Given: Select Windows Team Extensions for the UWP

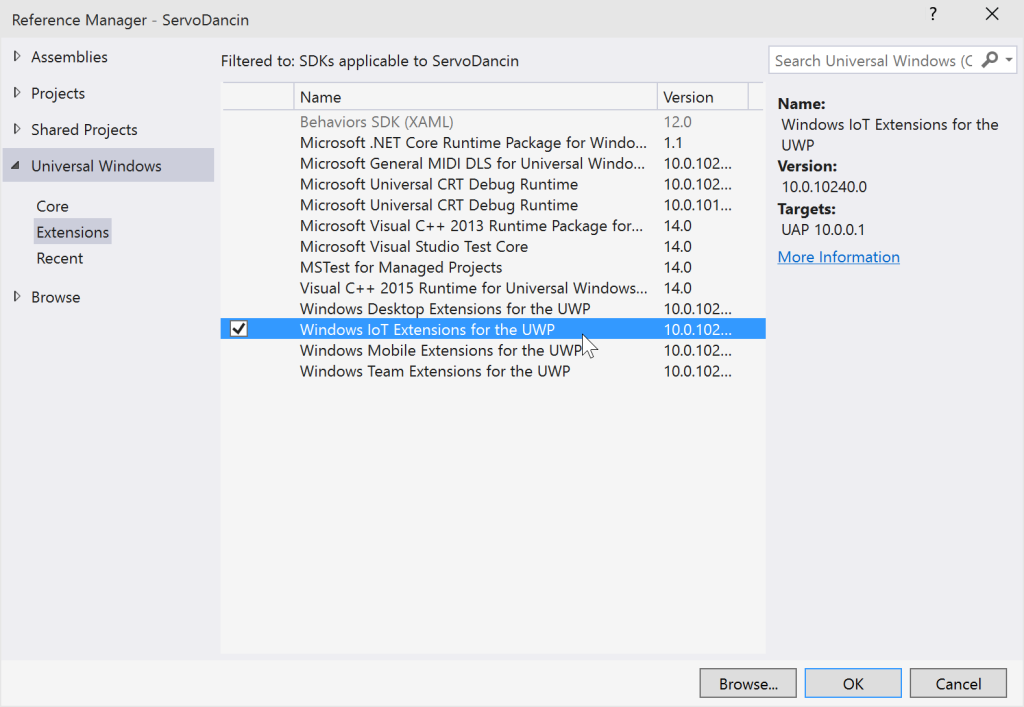Looking at the screenshot, I should [493, 371].
